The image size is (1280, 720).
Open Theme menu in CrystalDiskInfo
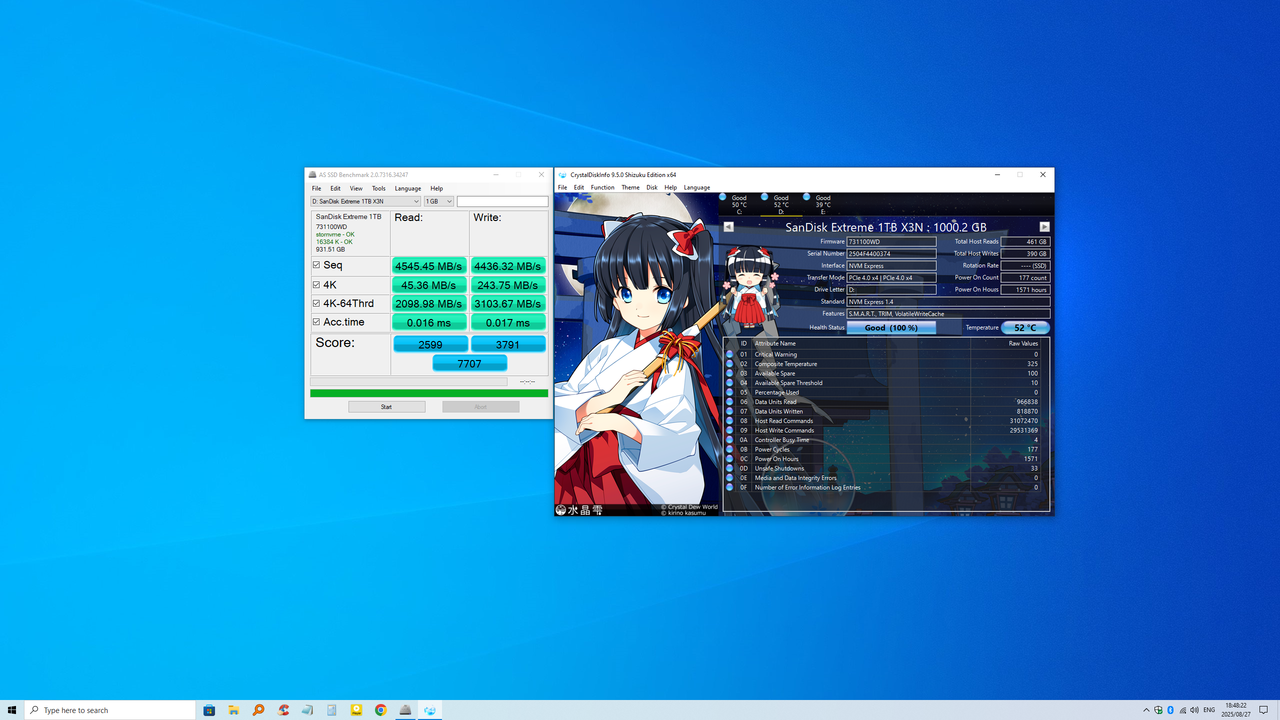pyautogui.click(x=630, y=187)
